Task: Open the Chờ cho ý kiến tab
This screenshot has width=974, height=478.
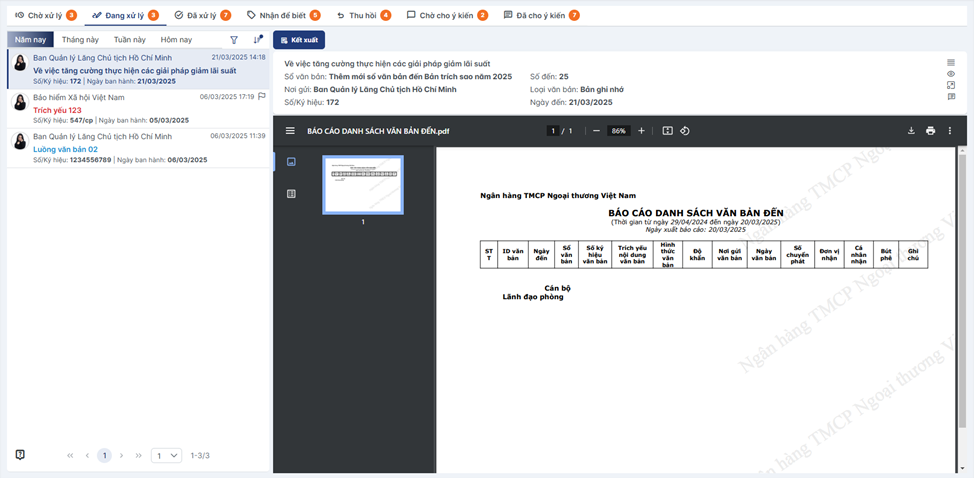Action: coord(447,15)
